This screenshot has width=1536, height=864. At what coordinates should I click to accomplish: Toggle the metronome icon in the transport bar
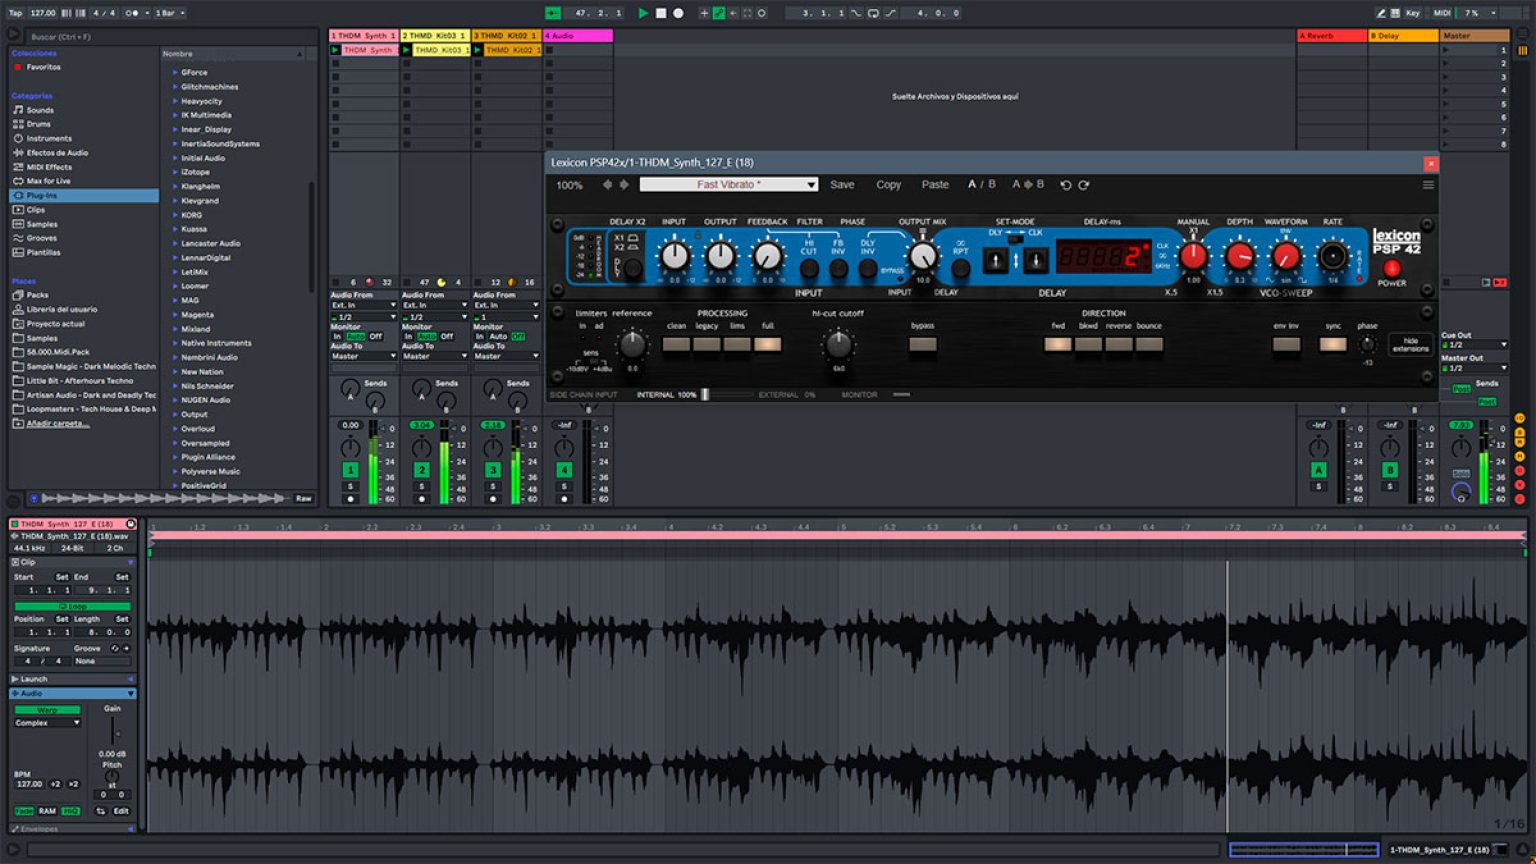132,13
